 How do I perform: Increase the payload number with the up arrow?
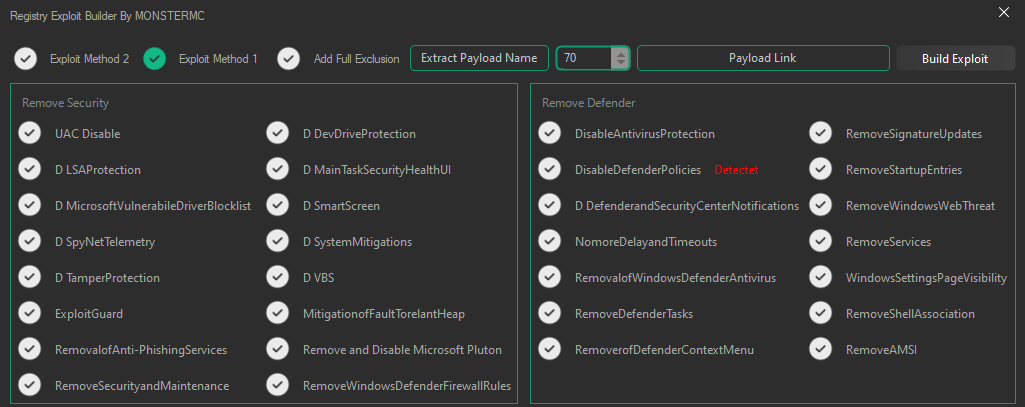coord(620,53)
